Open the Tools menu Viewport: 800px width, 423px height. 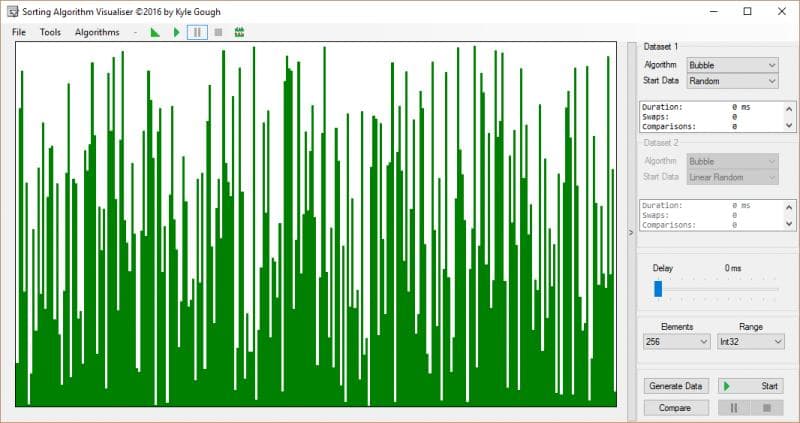coord(50,32)
